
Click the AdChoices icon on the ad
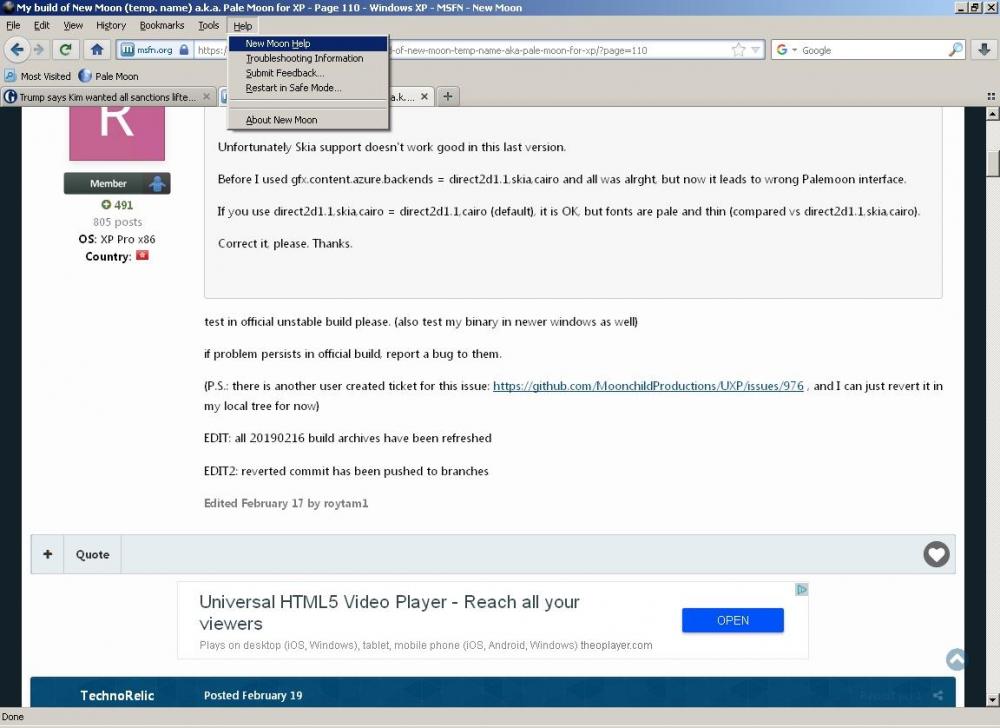click(802, 590)
